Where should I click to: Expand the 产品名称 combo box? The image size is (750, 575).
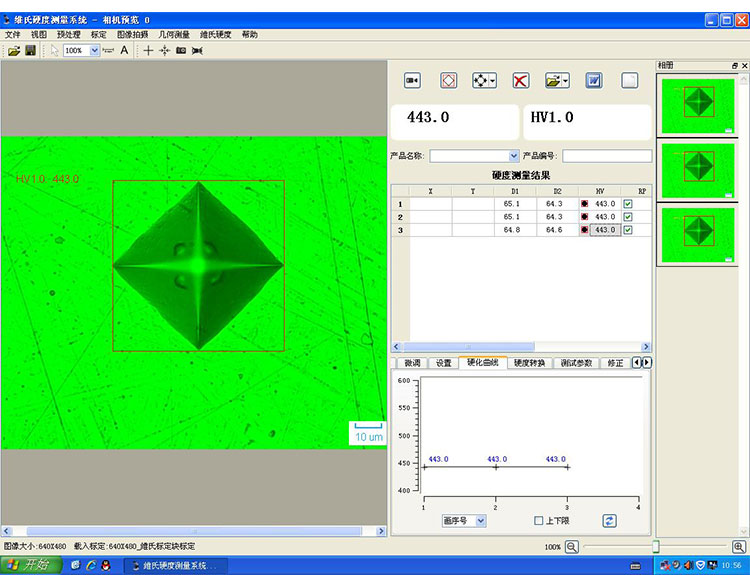514,156
